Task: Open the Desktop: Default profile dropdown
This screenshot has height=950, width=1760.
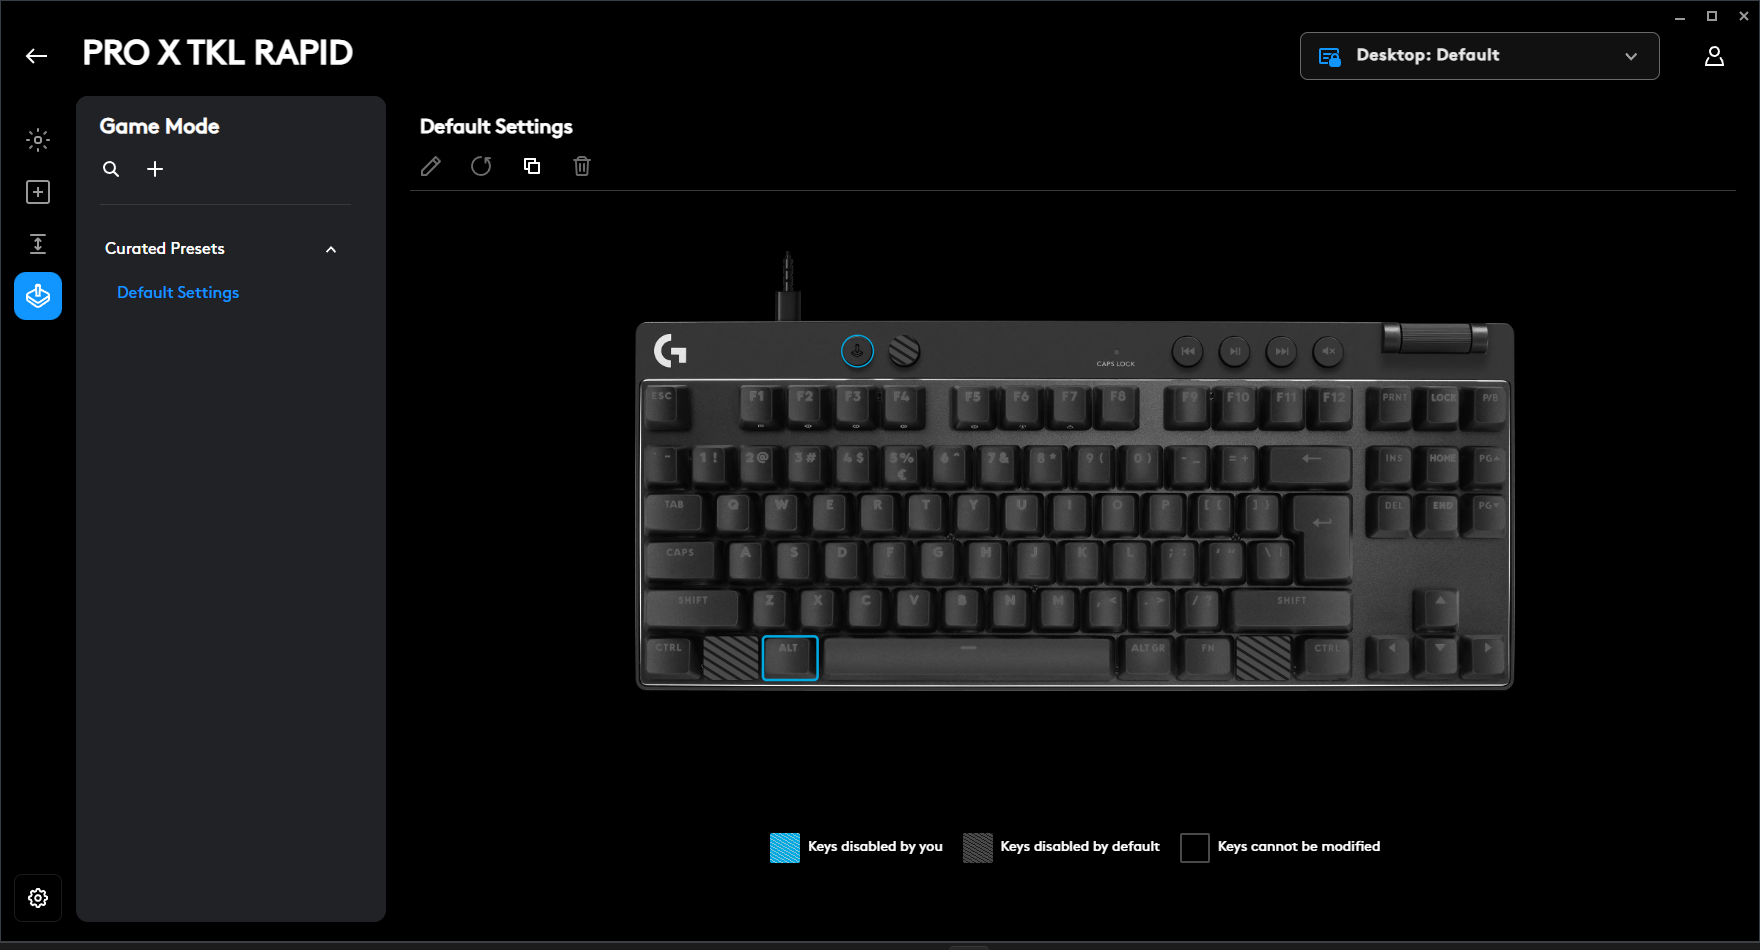Action: [x=1480, y=56]
